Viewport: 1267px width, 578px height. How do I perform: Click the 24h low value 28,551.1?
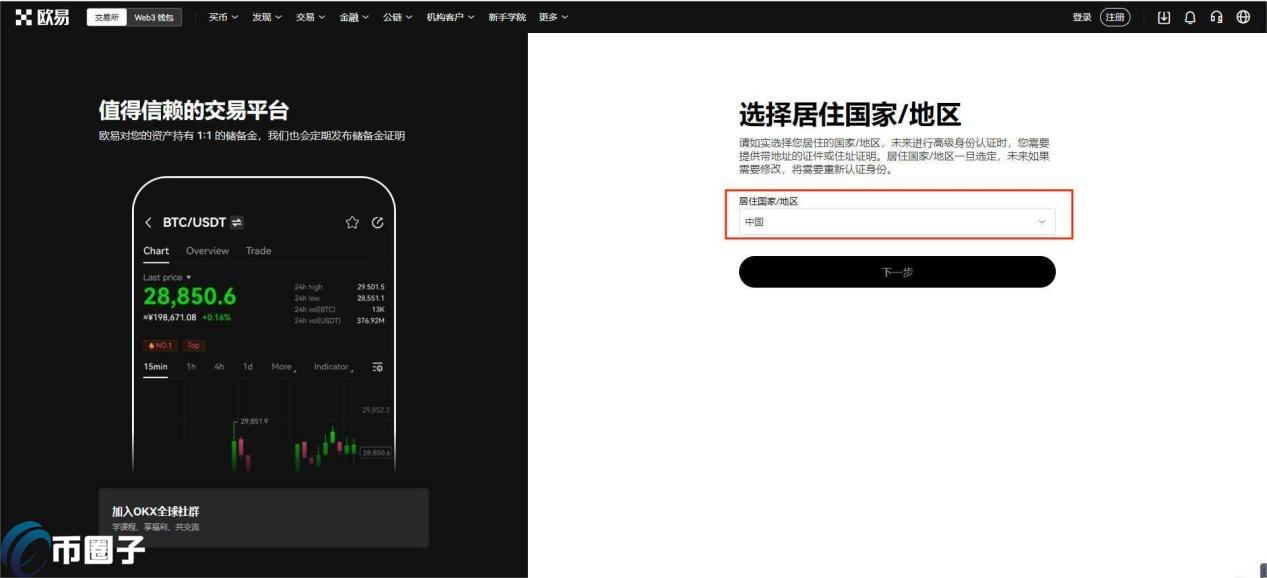pyautogui.click(x=371, y=298)
